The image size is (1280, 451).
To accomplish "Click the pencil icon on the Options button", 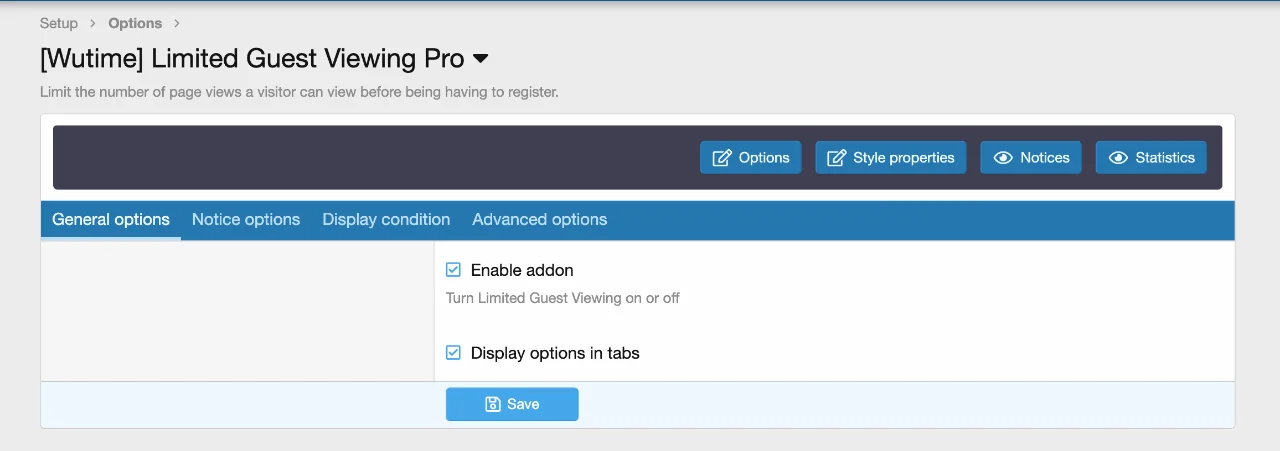I will click(x=722, y=158).
